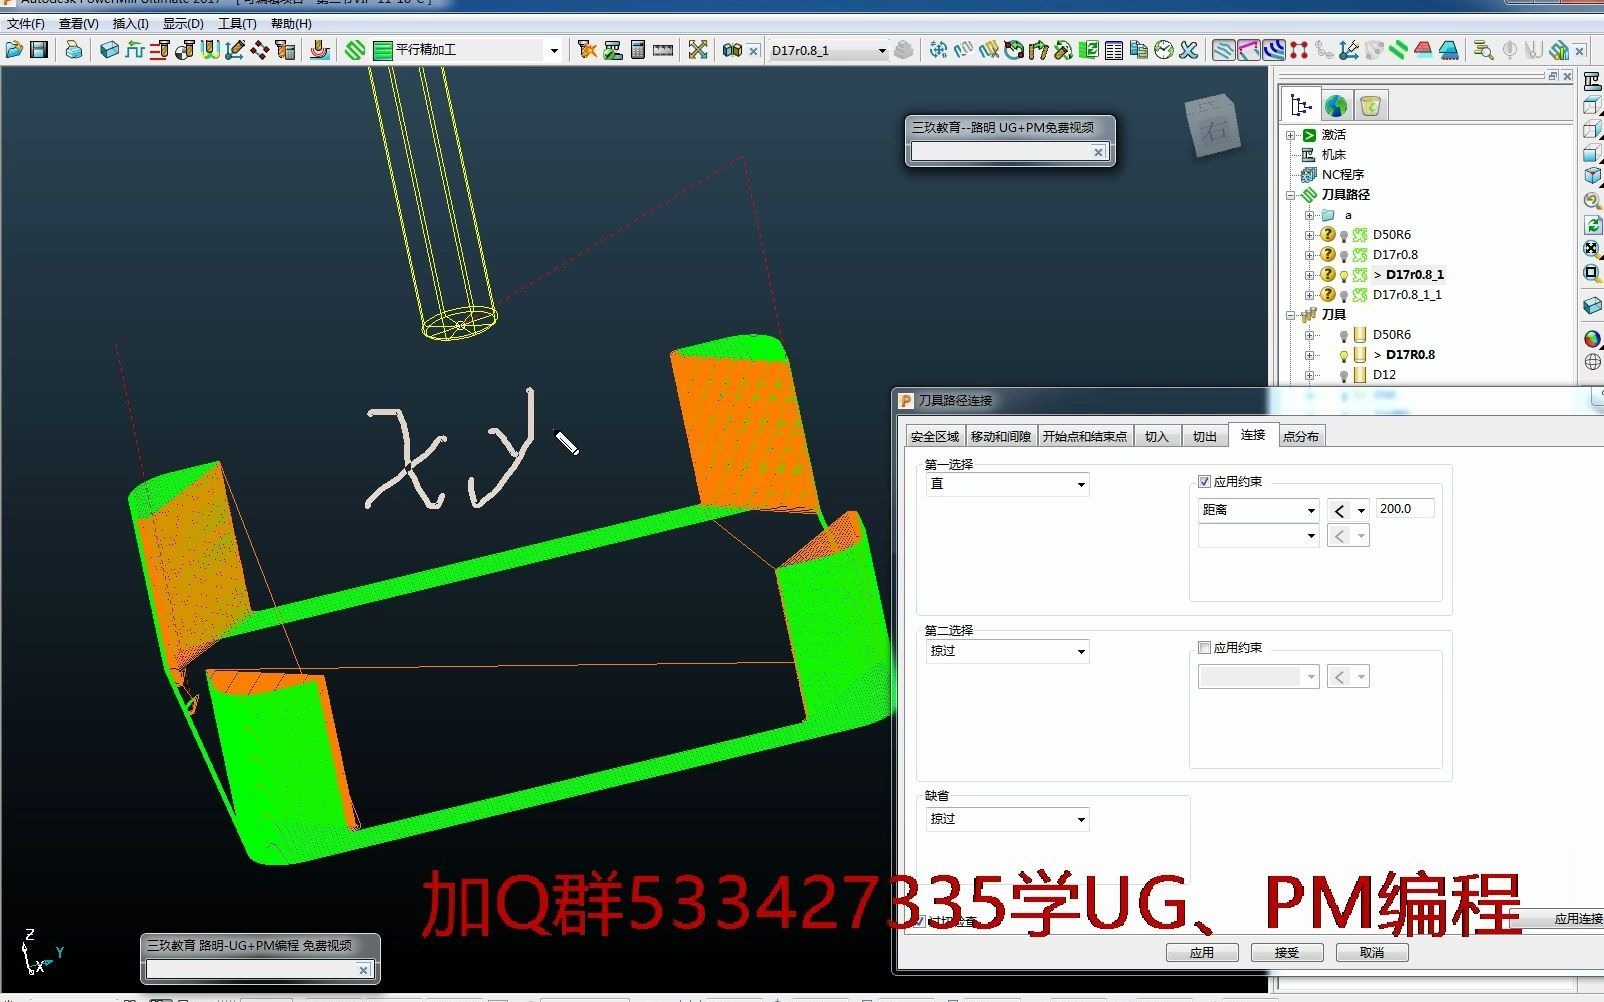This screenshot has height=1002, width=1604.
Task: Click the calculator icon in toolbar
Action: click(x=638, y=49)
